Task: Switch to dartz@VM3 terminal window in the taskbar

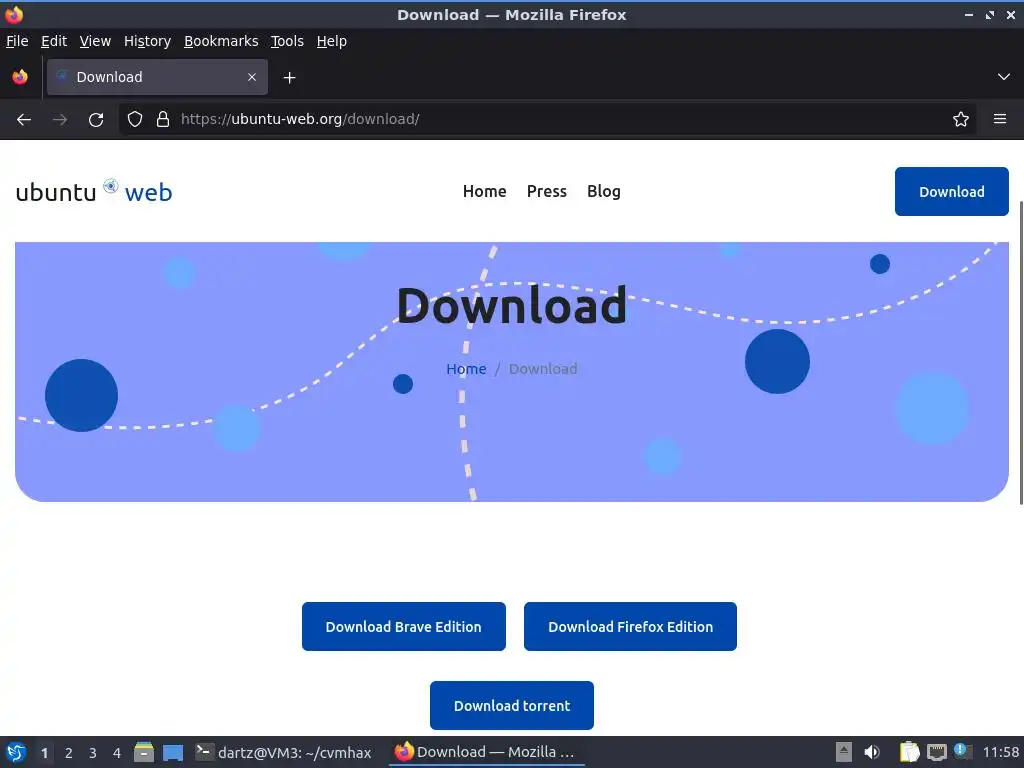Action: 284,752
